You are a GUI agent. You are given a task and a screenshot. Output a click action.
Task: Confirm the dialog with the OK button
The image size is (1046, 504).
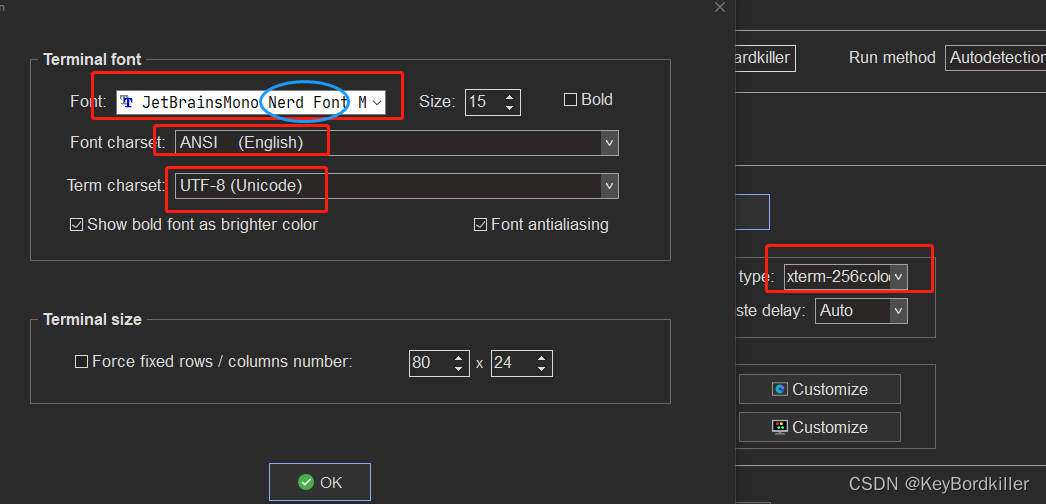coord(320,483)
